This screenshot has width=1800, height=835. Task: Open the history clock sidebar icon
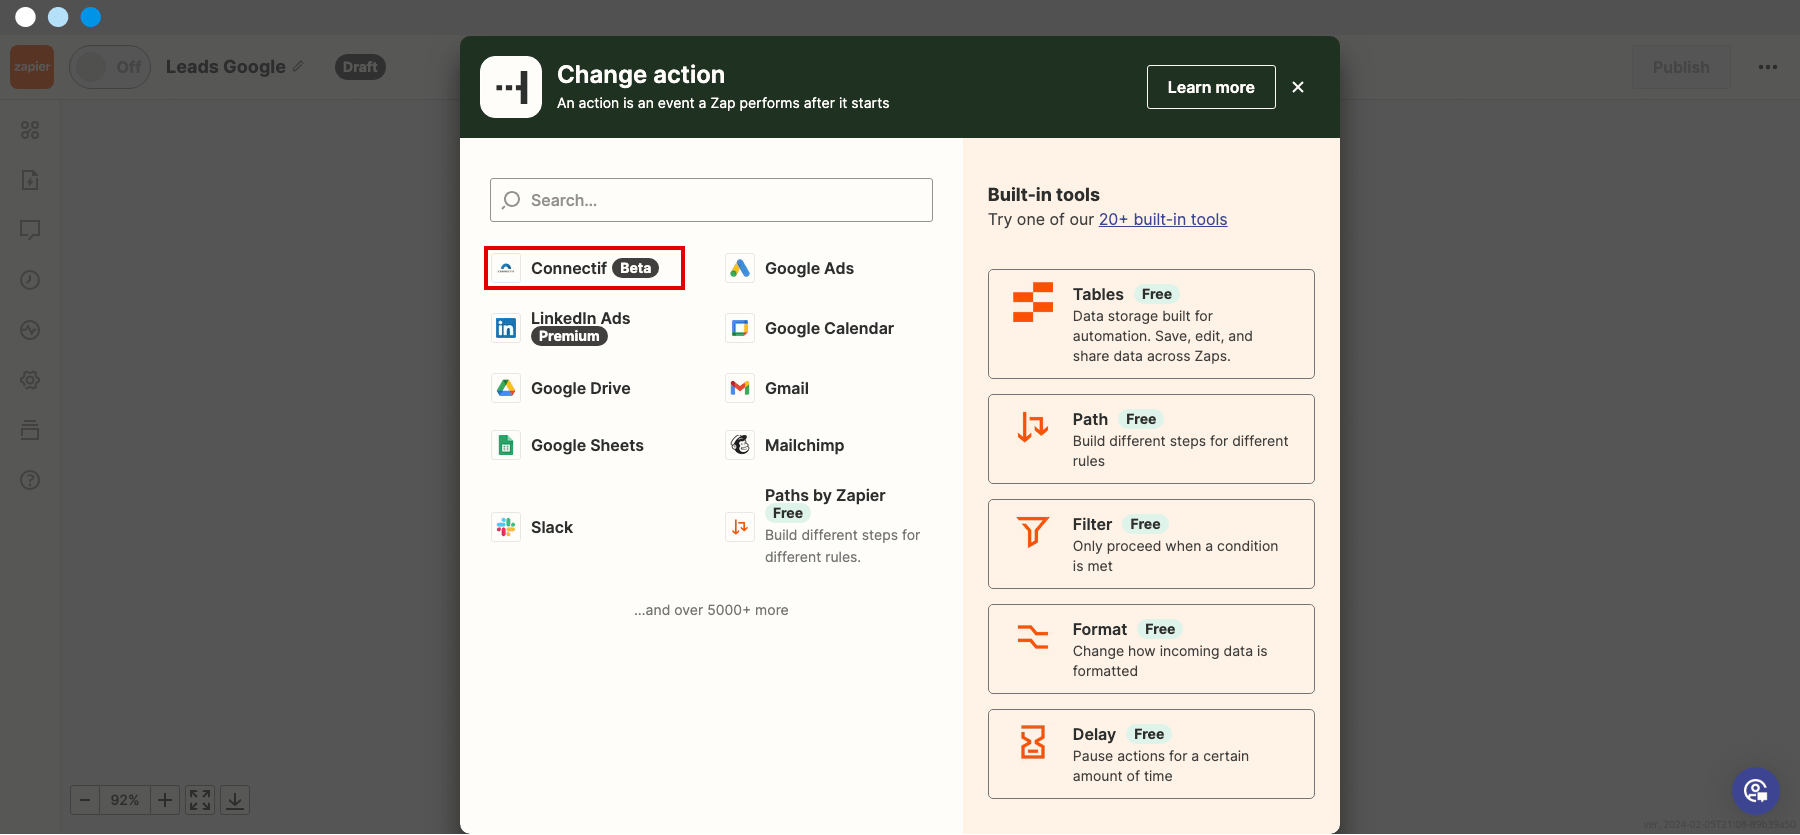point(30,280)
